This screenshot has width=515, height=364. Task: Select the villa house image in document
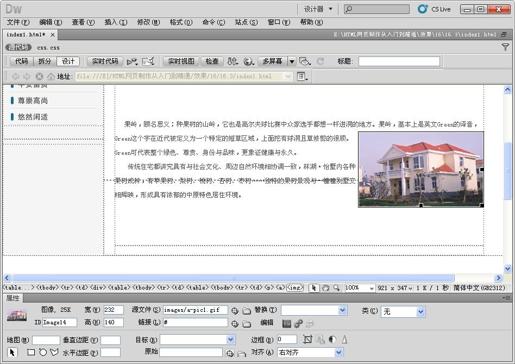(421, 170)
